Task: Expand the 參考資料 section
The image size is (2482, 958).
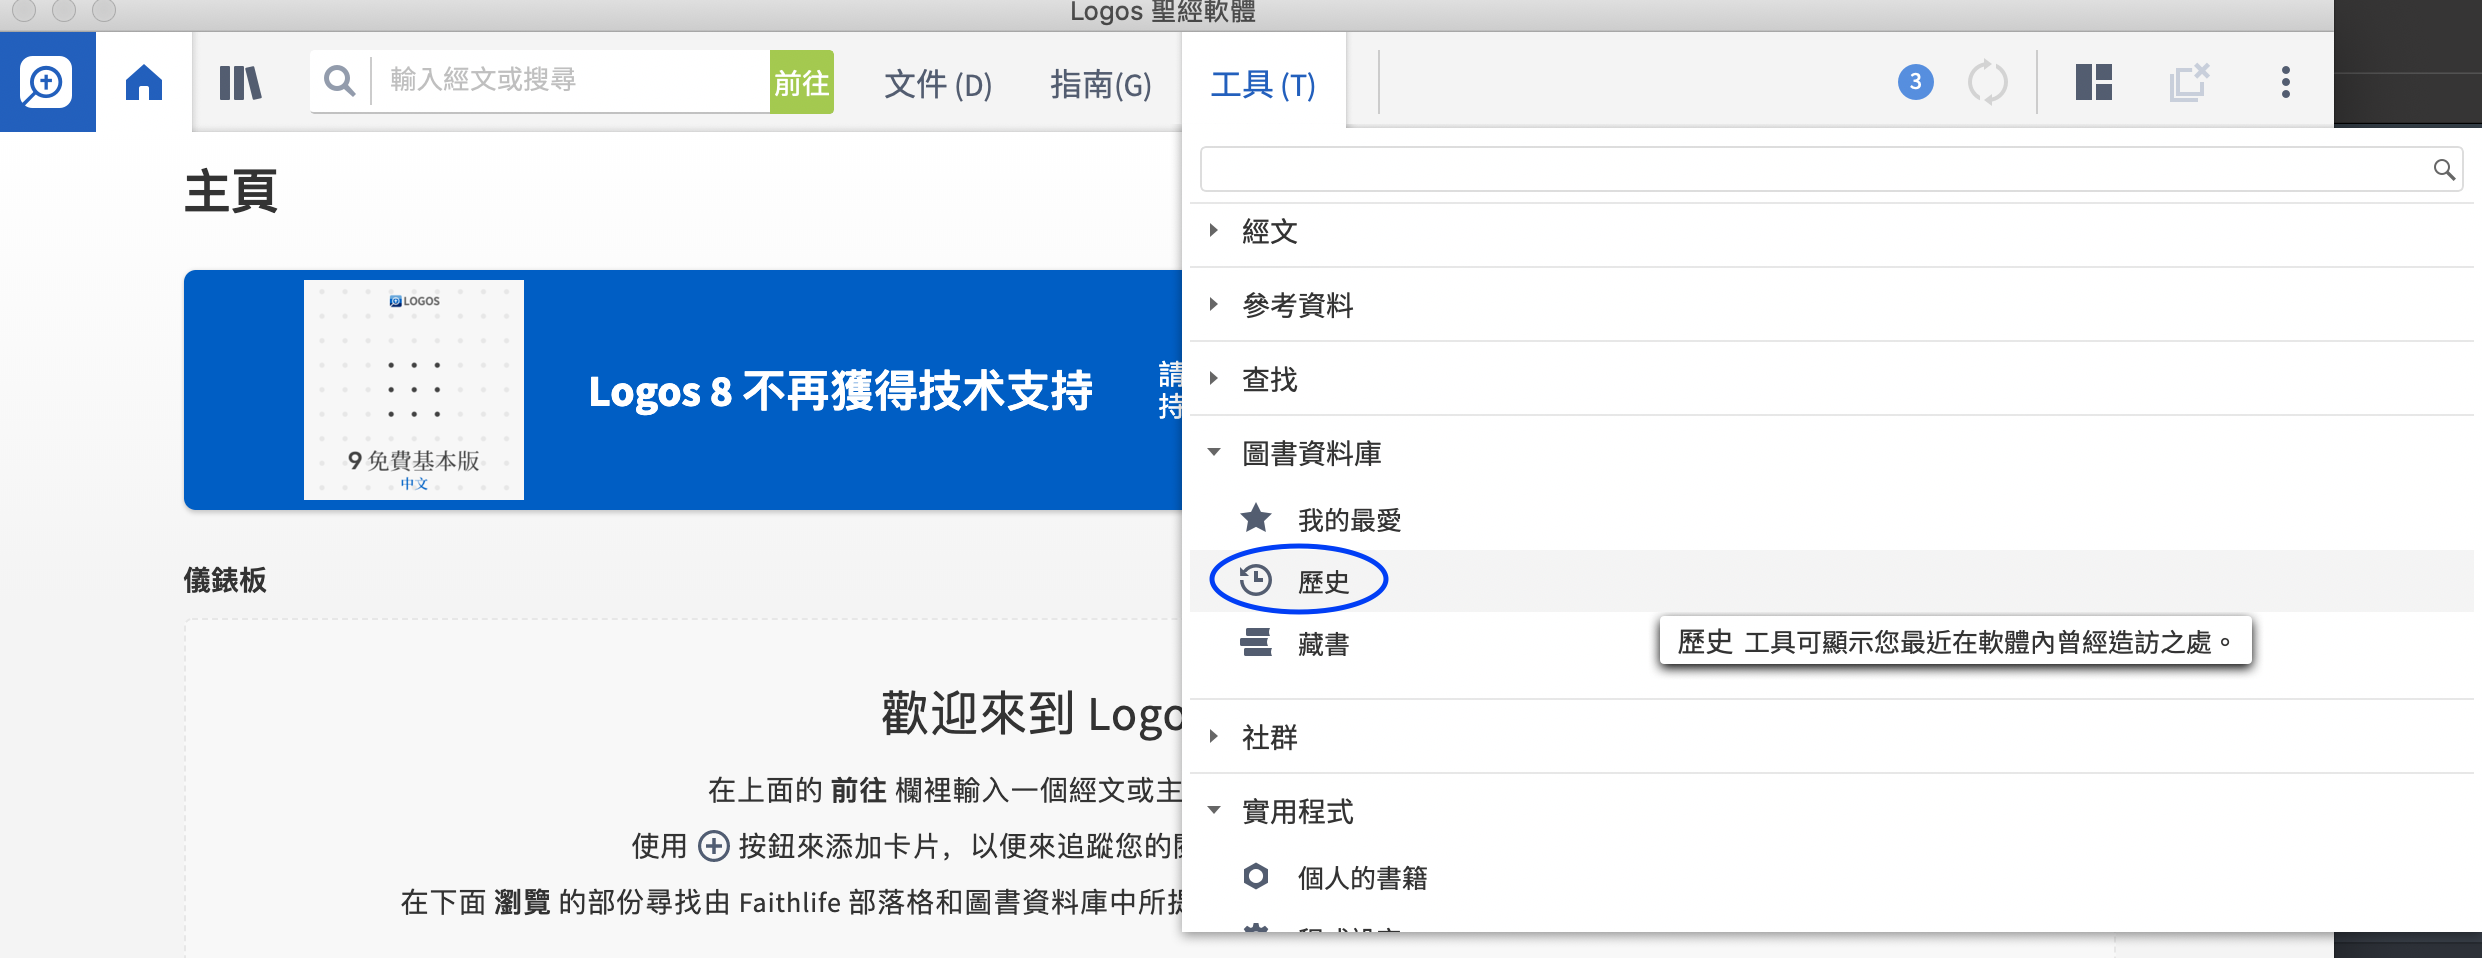Action: pyautogui.click(x=1213, y=304)
